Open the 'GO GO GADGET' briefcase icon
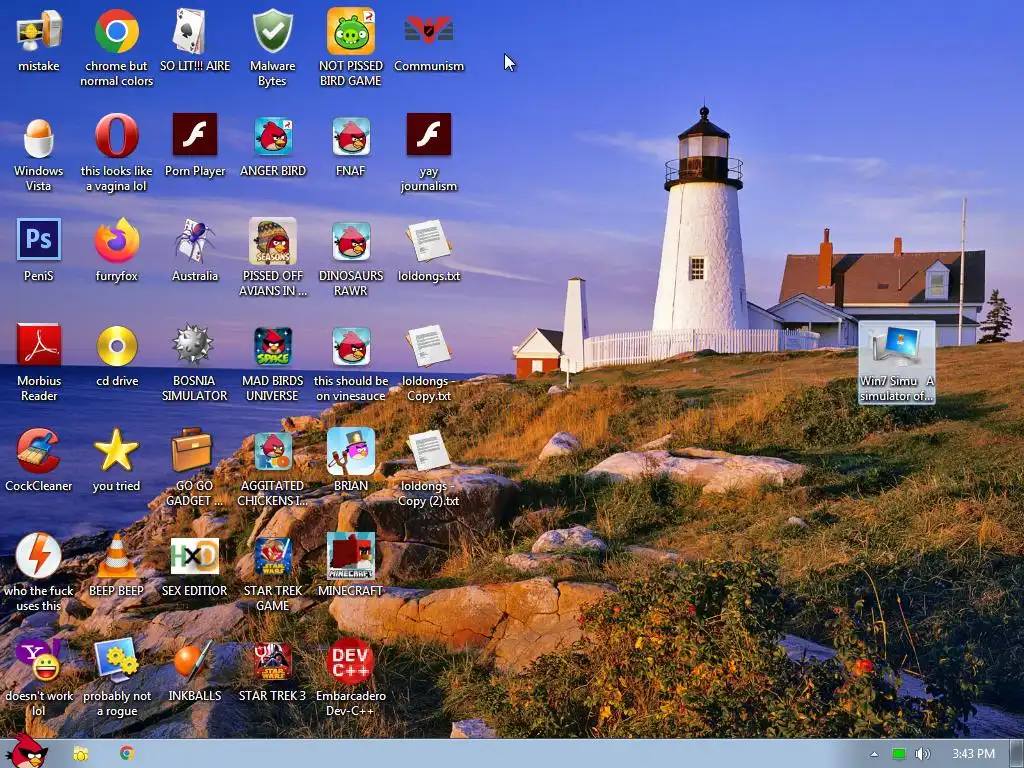This screenshot has width=1024, height=768. pos(191,450)
